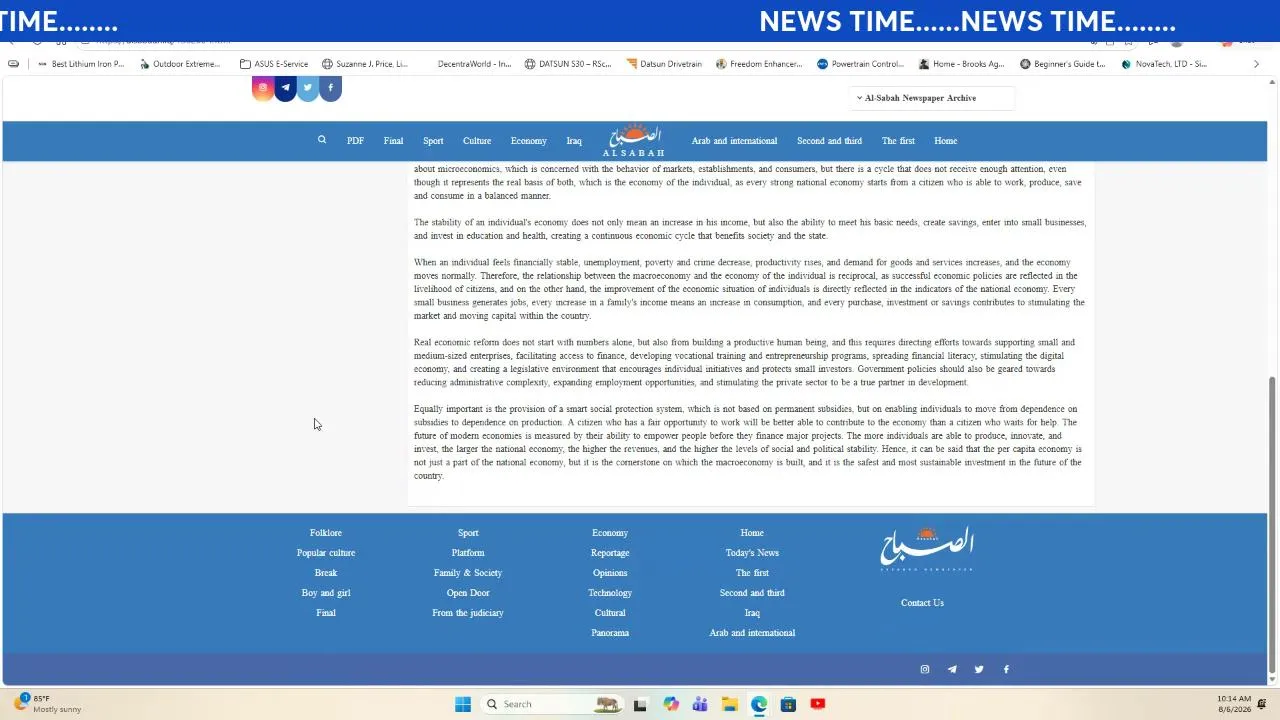Open Arab and international in the navigation bar

coord(734,141)
